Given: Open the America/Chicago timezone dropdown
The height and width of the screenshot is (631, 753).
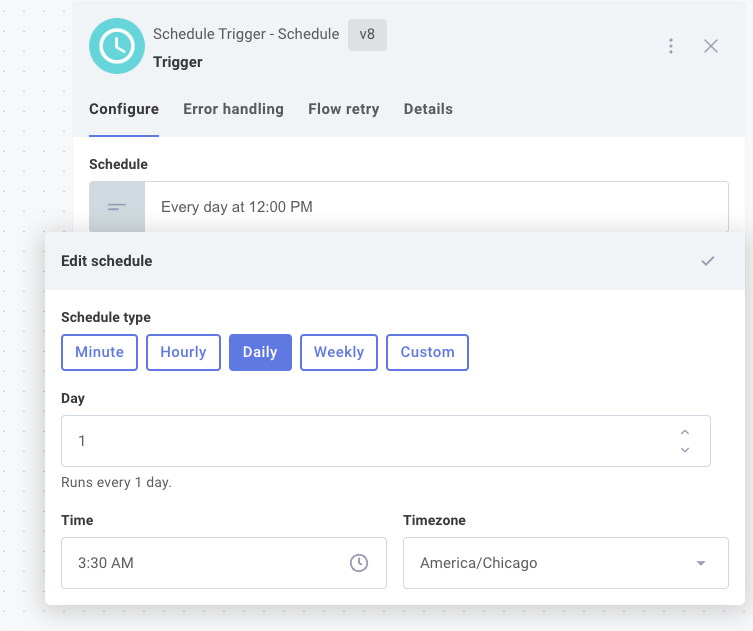Looking at the screenshot, I should coord(566,563).
